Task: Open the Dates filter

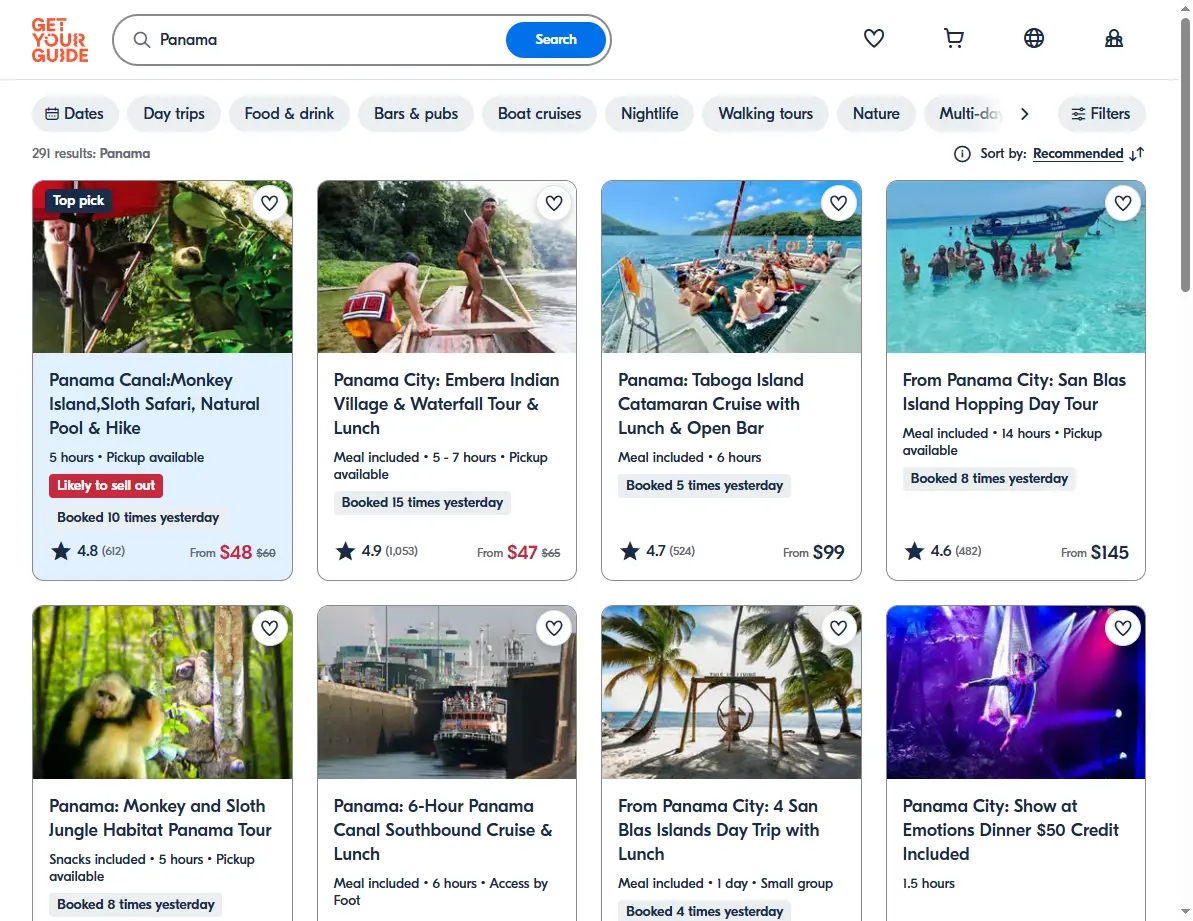Action: coord(75,114)
